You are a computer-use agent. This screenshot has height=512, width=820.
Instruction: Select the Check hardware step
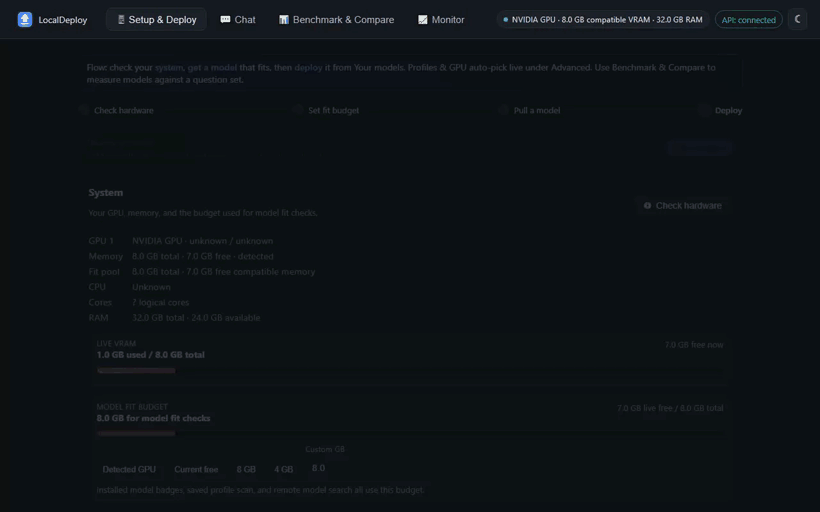tap(117, 110)
